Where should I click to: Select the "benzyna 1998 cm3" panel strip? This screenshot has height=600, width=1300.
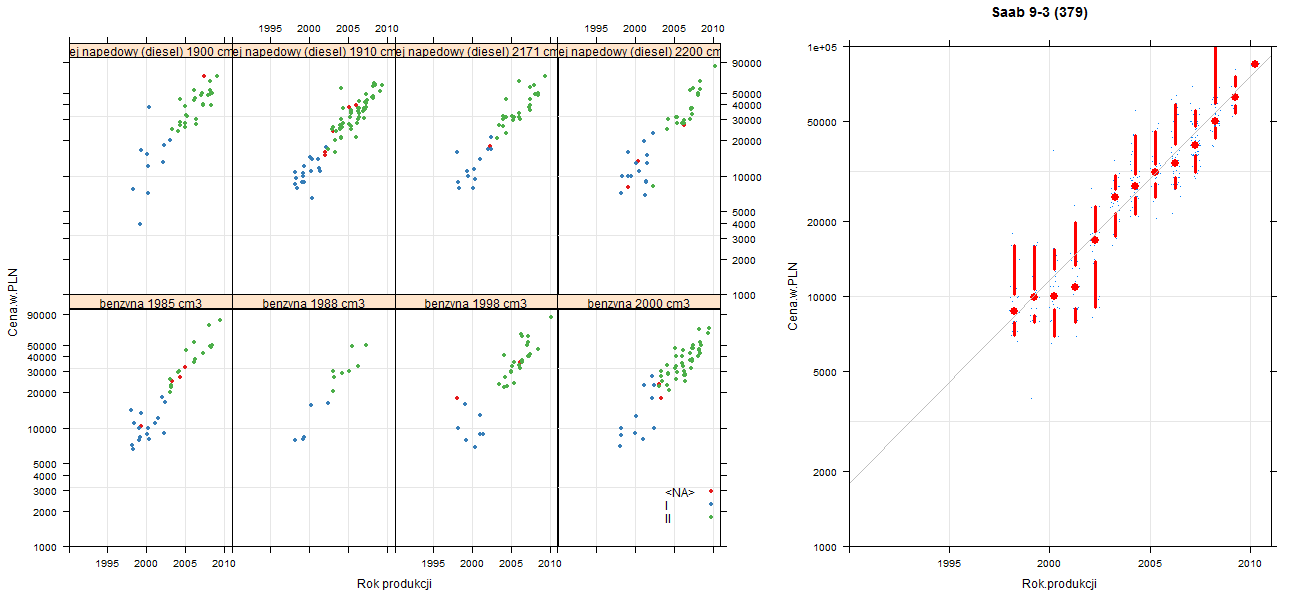tap(476, 303)
